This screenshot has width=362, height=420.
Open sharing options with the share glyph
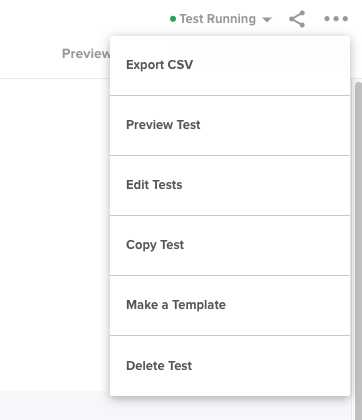coord(297,19)
